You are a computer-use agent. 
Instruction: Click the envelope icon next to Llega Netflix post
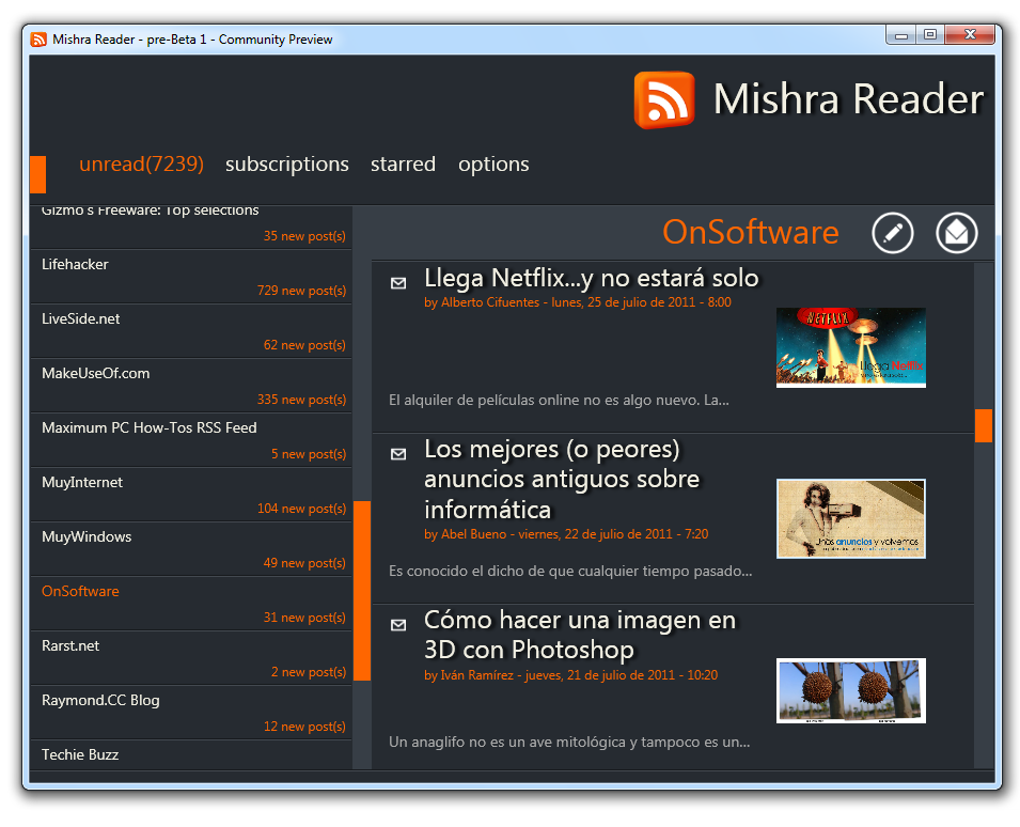coord(398,283)
